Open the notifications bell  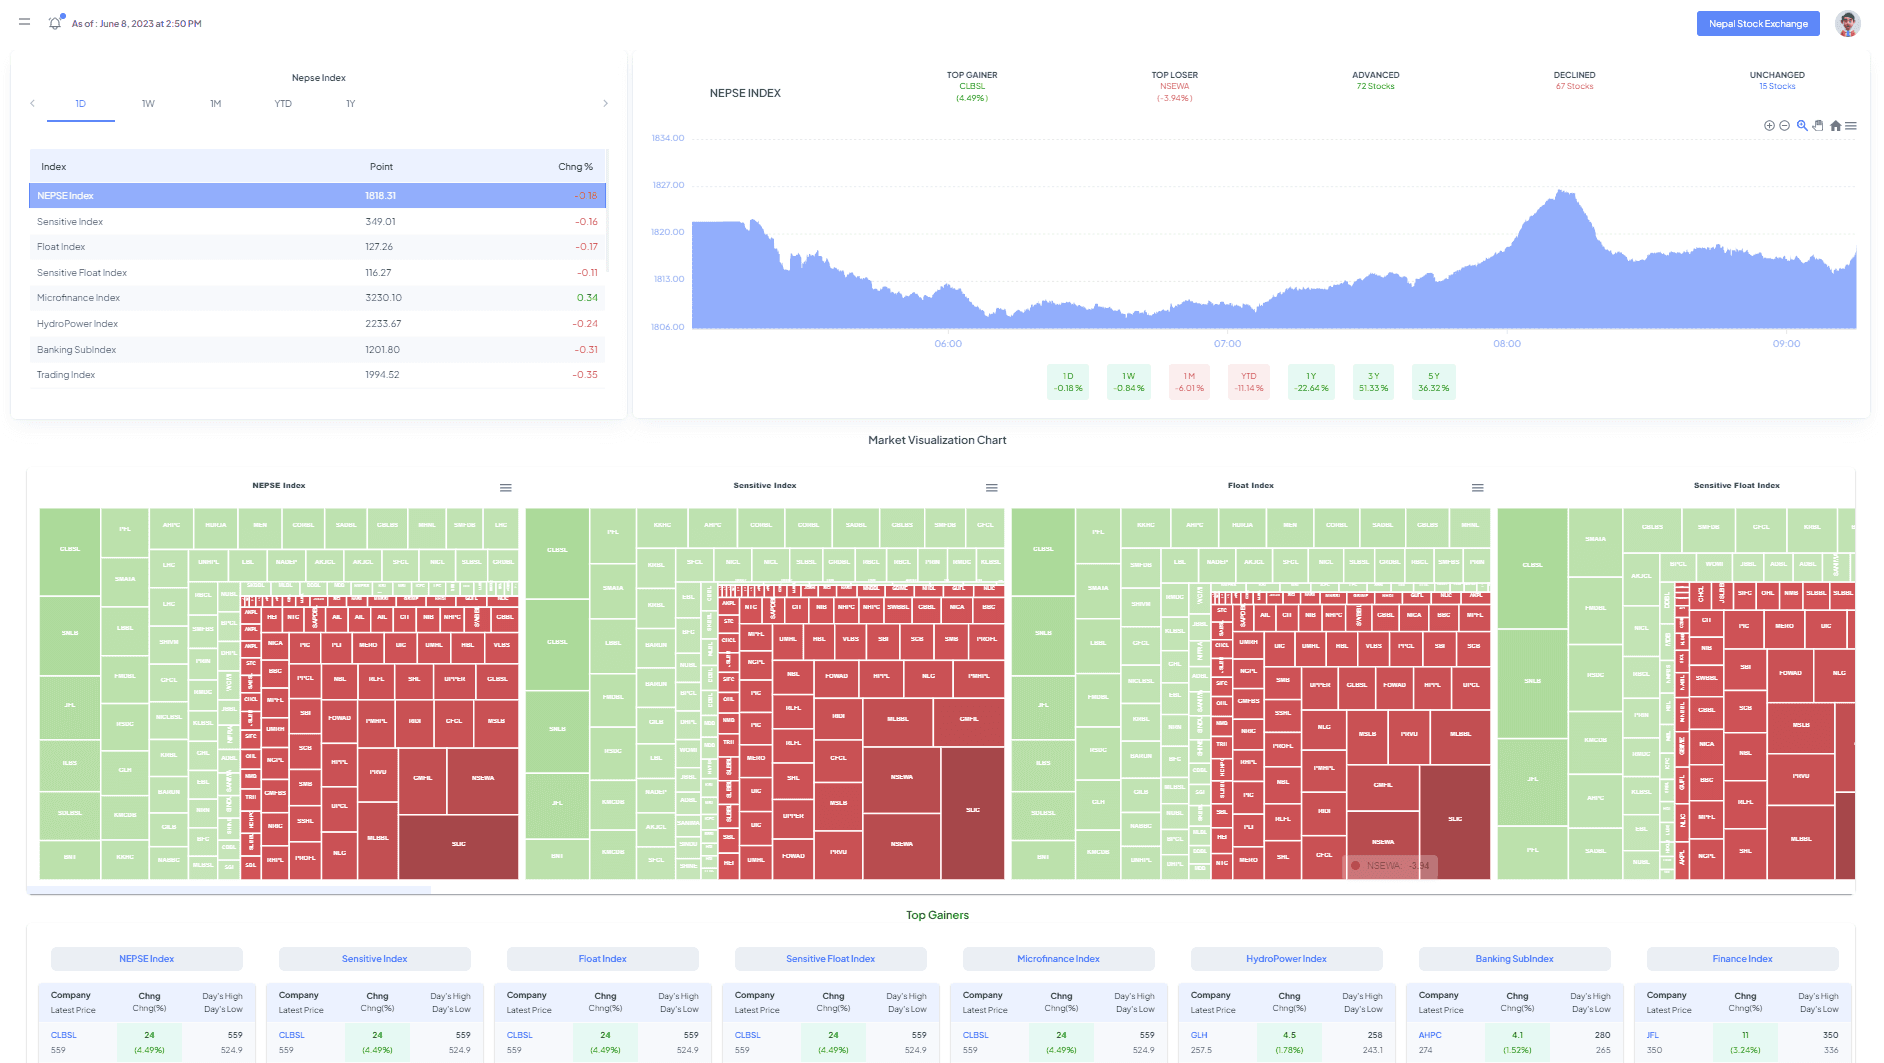pos(55,23)
